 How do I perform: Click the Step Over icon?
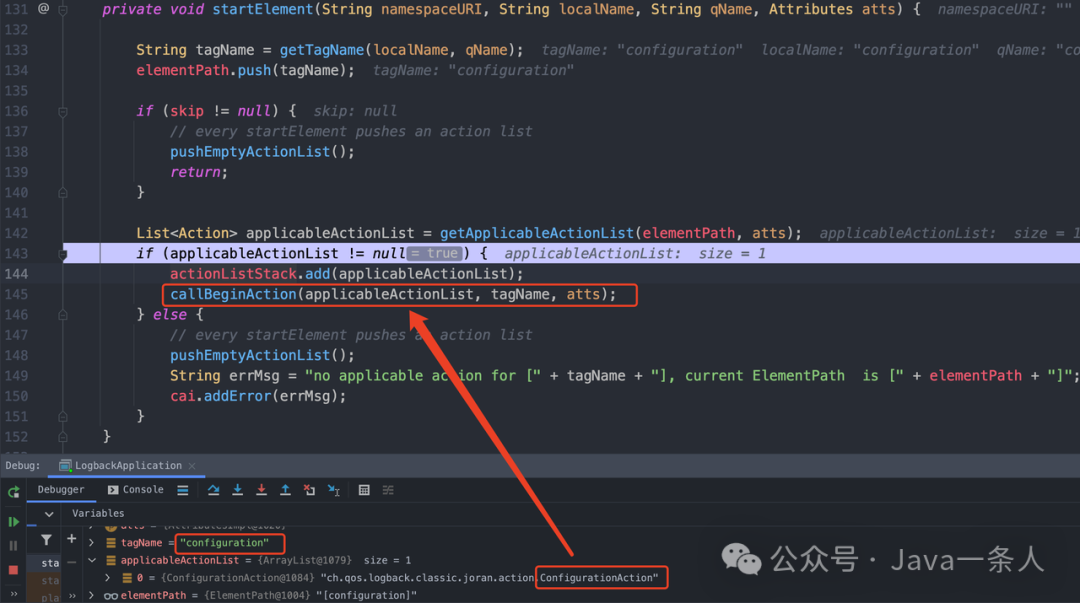coord(214,490)
